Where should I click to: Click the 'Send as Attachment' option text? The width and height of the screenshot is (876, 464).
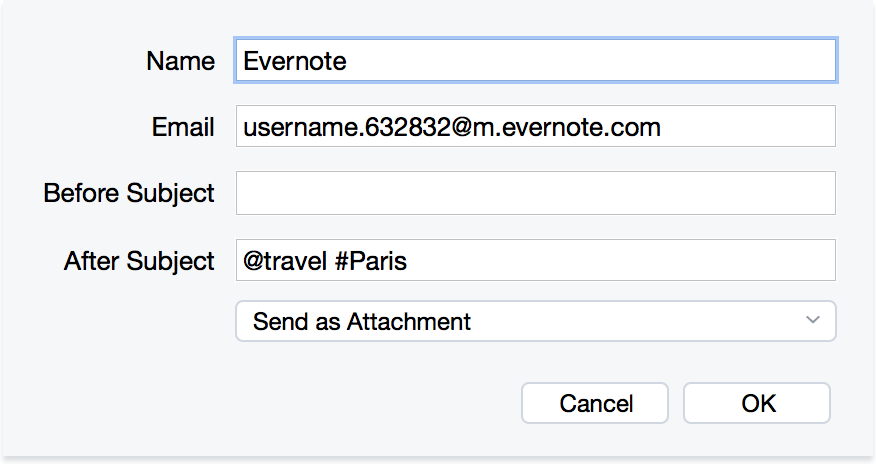click(x=362, y=322)
